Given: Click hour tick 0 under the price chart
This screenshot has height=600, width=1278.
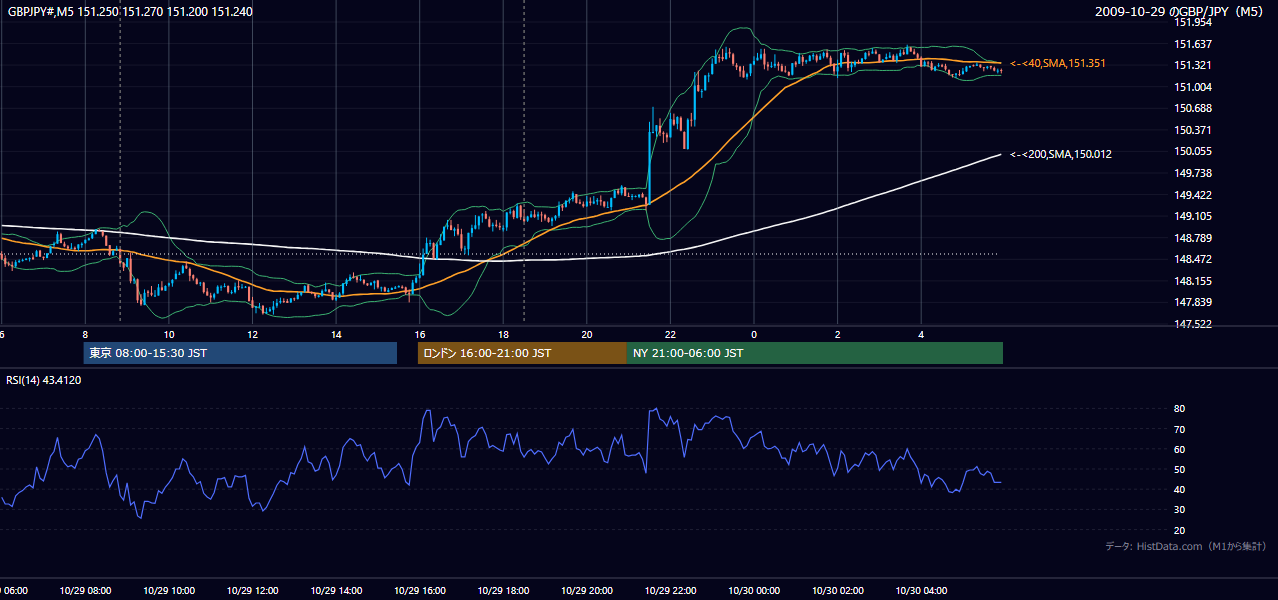Looking at the screenshot, I should [x=754, y=334].
